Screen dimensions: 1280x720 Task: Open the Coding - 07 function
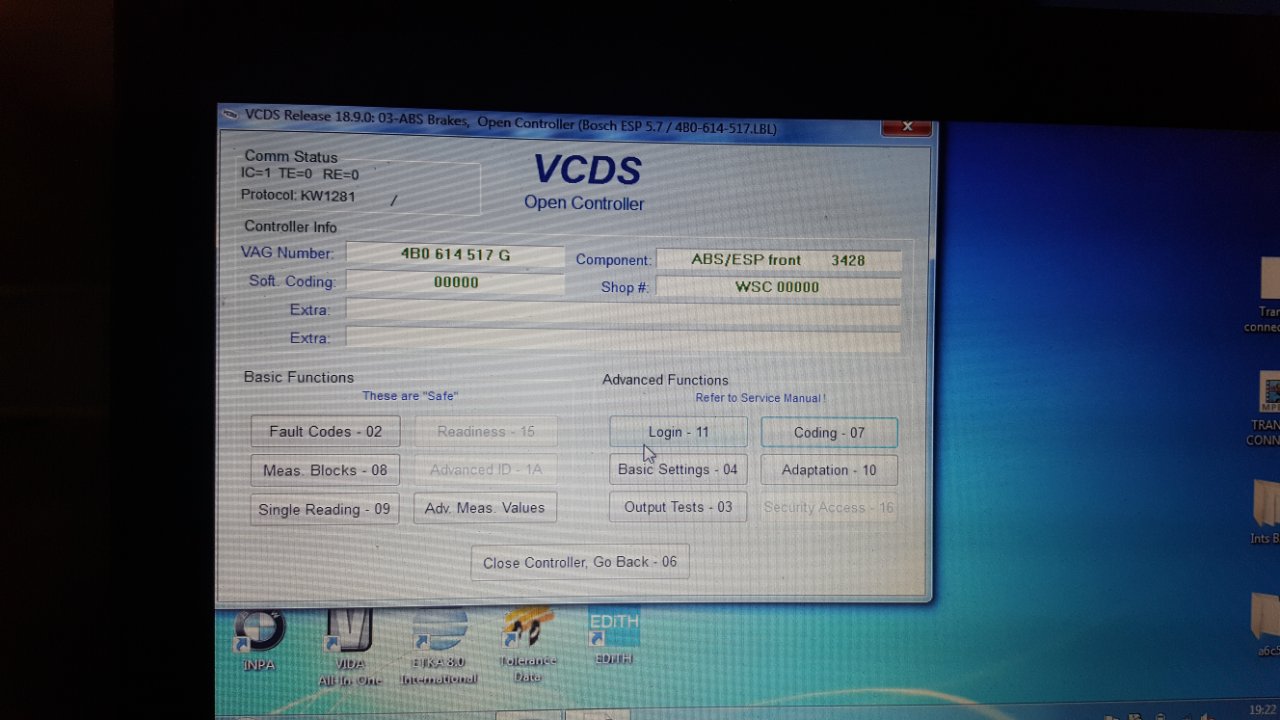pos(829,432)
